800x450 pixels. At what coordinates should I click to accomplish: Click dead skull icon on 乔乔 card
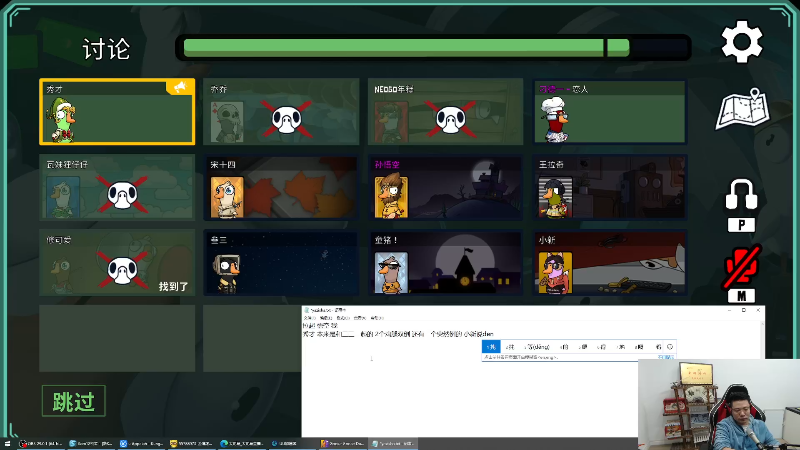click(x=286, y=119)
